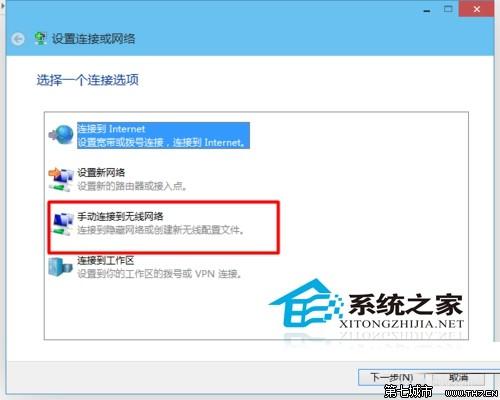500x400 pixels.
Task: Close the 设置连接或网络 window
Action: tap(477, 9)
